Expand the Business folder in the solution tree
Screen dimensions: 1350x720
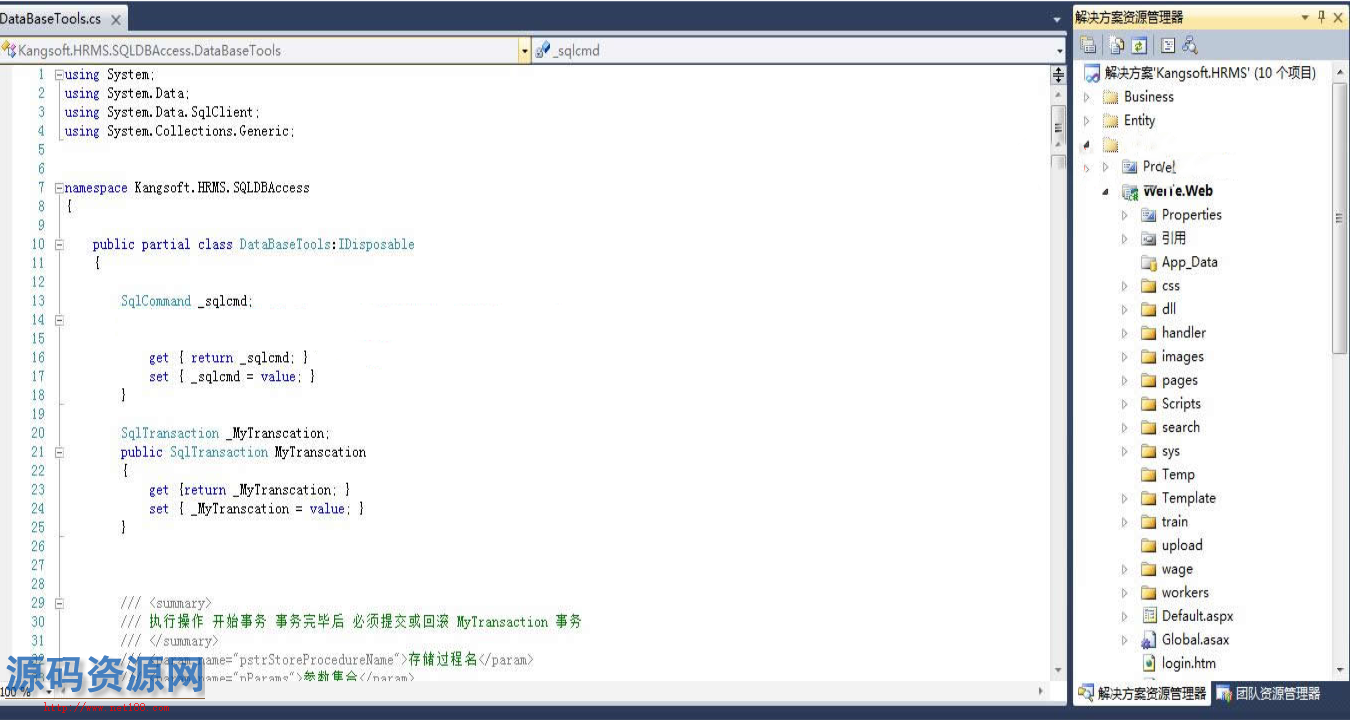pyautogui.click(x=1087, y=97)
